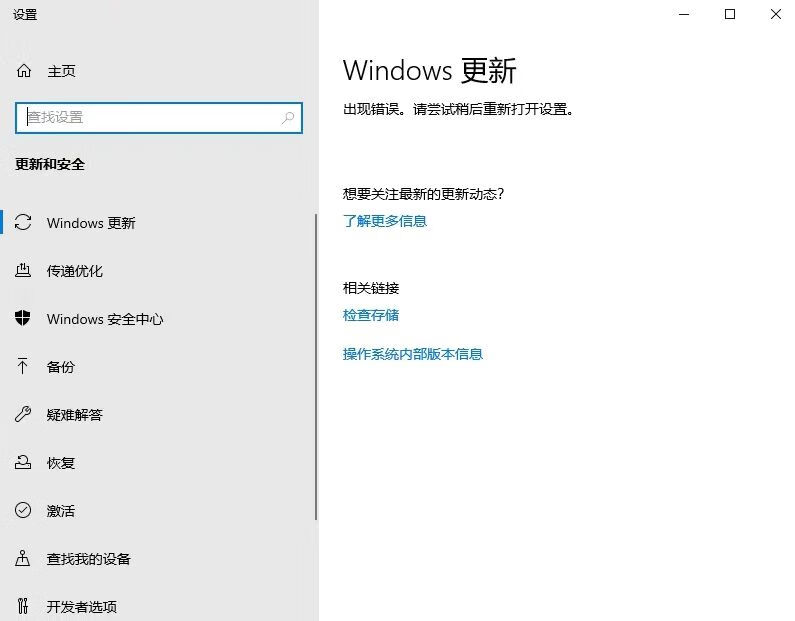Open the 主页 home label
This screenshot has width=795, height=621.
(x=61, y=71)
